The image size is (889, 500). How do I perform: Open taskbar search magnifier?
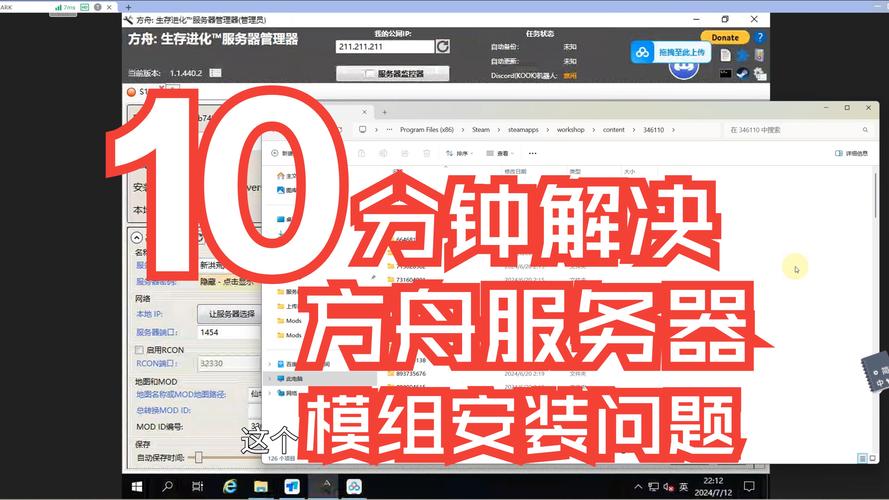point(167,486)
